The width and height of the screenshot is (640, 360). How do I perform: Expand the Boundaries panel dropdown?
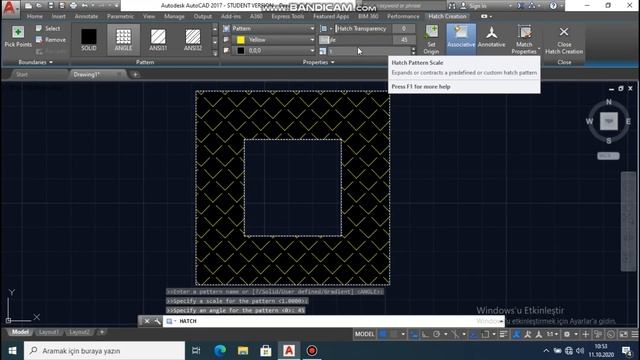[x=36, y=62]
